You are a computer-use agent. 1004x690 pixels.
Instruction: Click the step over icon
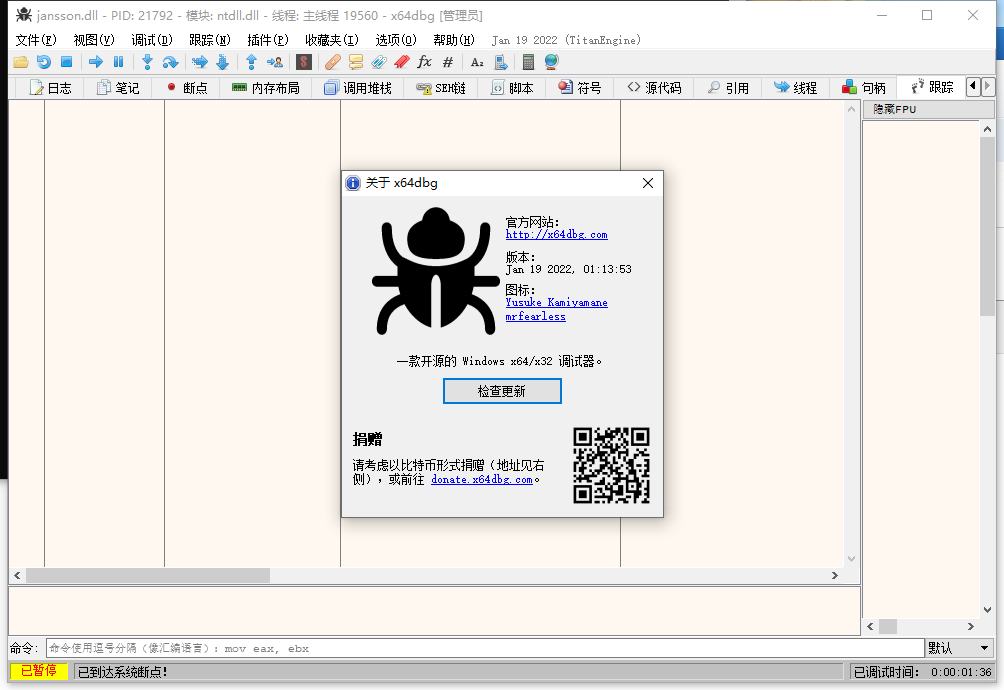click(x=170, y=62)
